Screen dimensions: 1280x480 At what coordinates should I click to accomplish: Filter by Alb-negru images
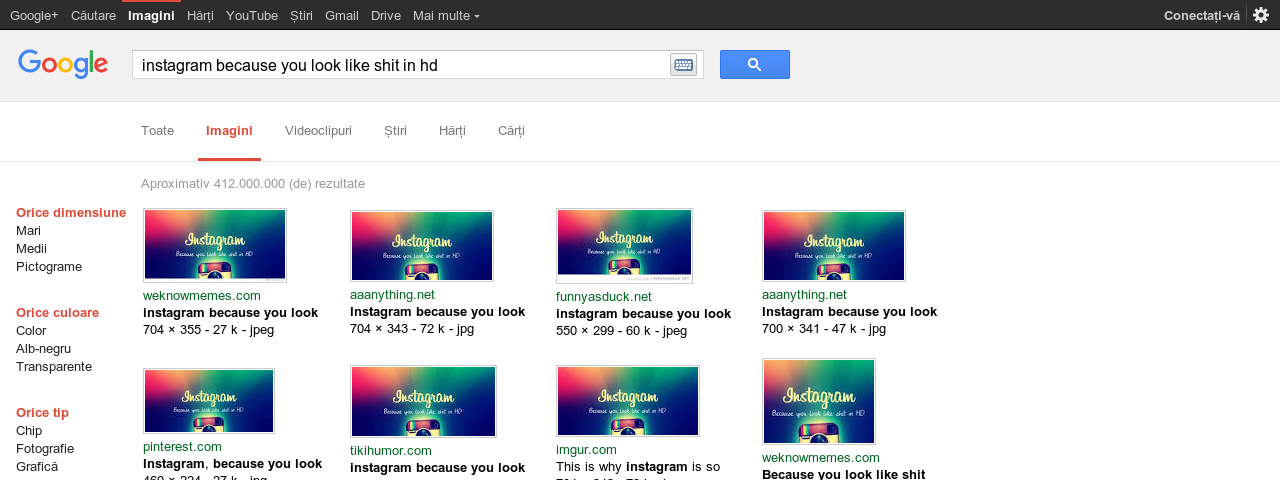tap(43, 348)
